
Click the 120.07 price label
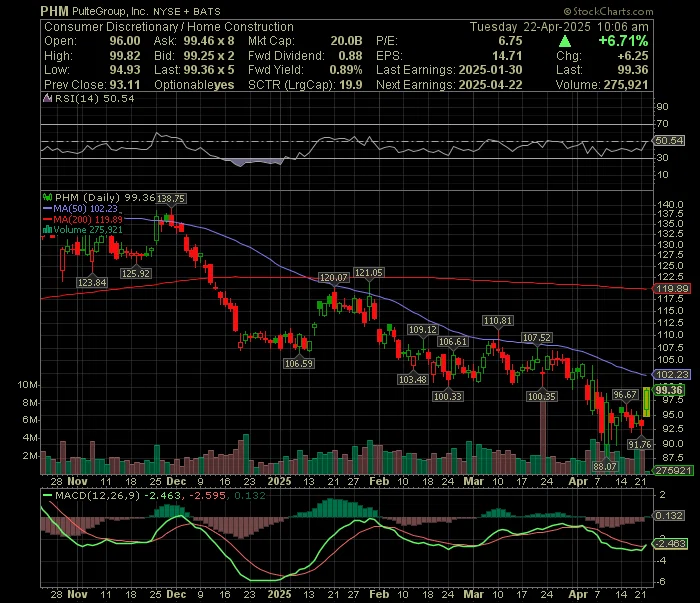pos(333,278)
